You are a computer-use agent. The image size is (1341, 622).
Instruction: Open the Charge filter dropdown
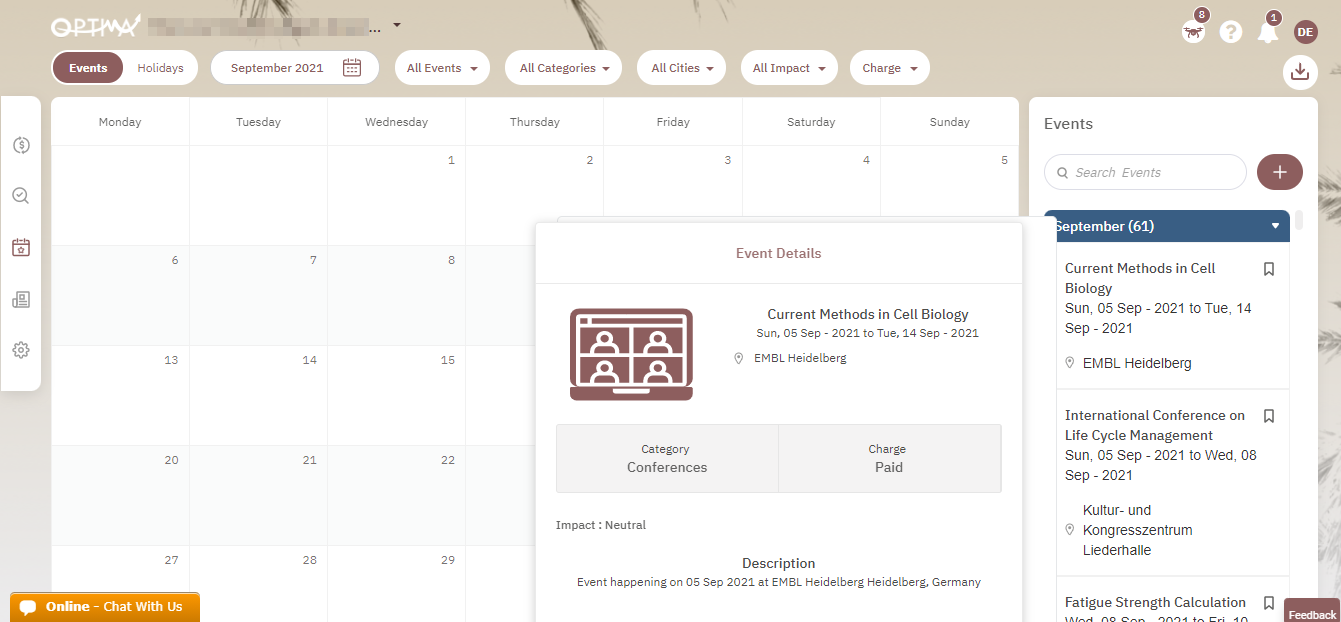(890, 68)
